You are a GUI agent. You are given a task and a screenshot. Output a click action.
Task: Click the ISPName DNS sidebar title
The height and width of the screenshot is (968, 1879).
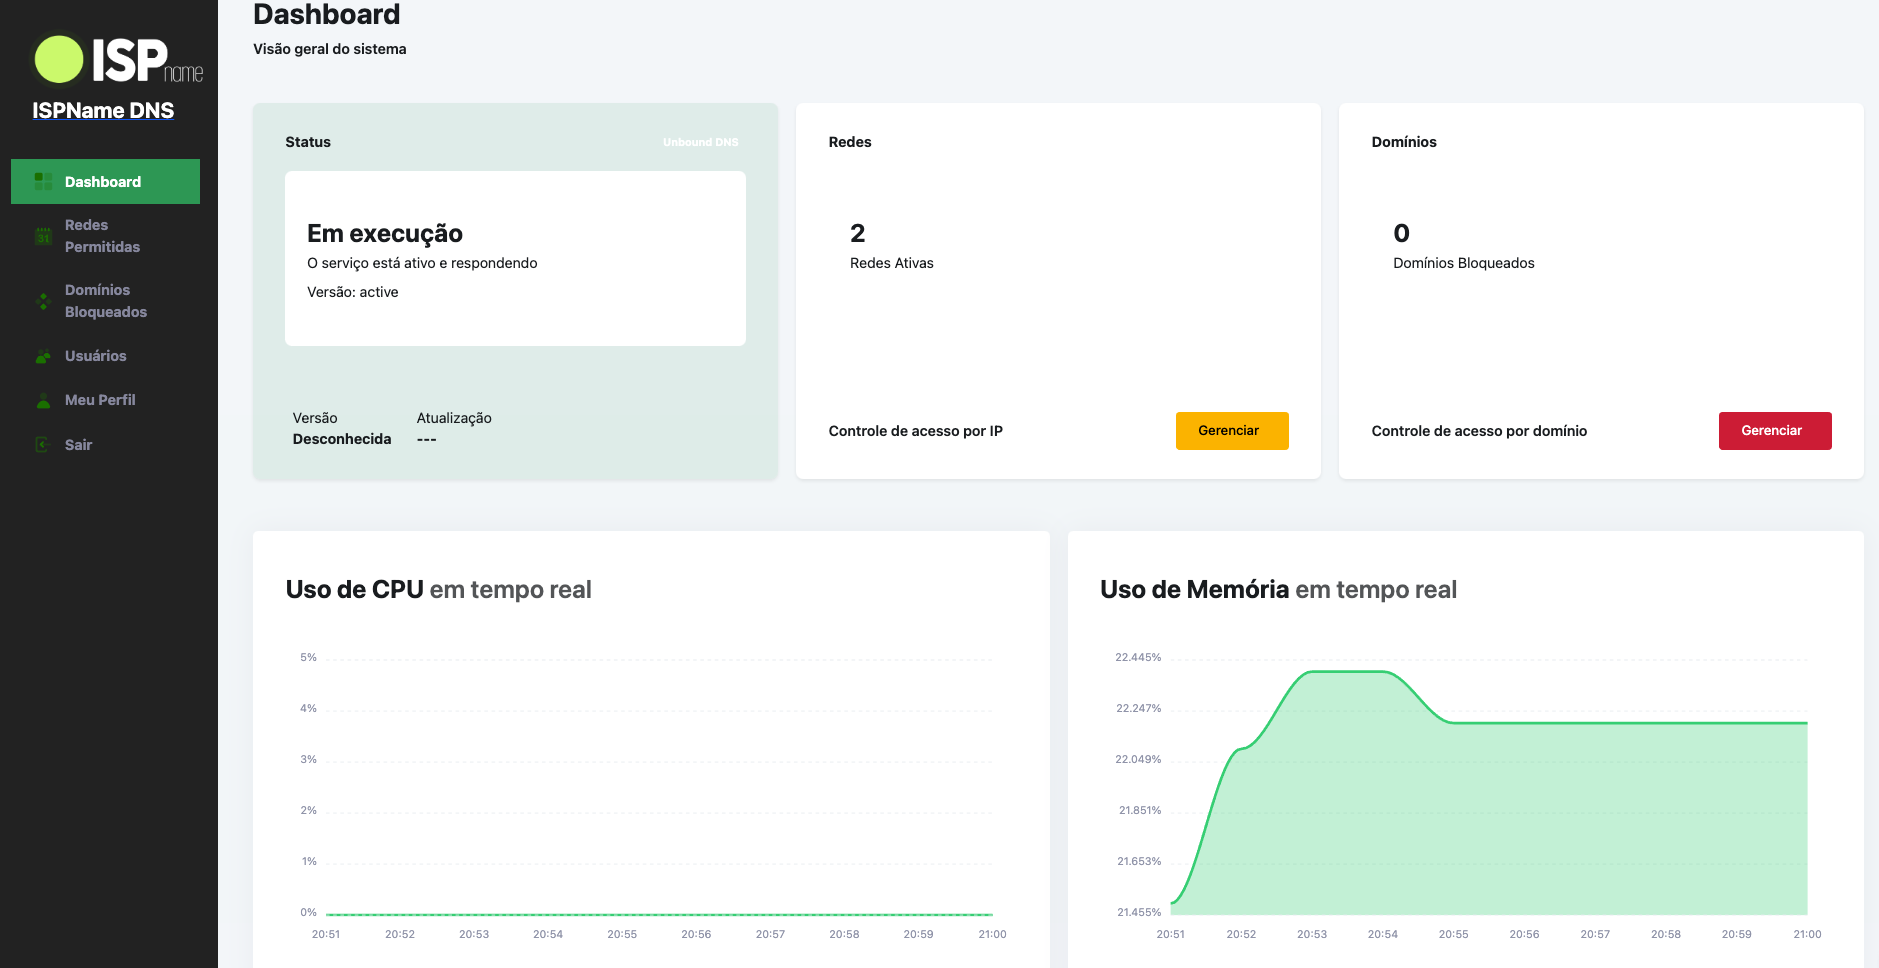103,110
